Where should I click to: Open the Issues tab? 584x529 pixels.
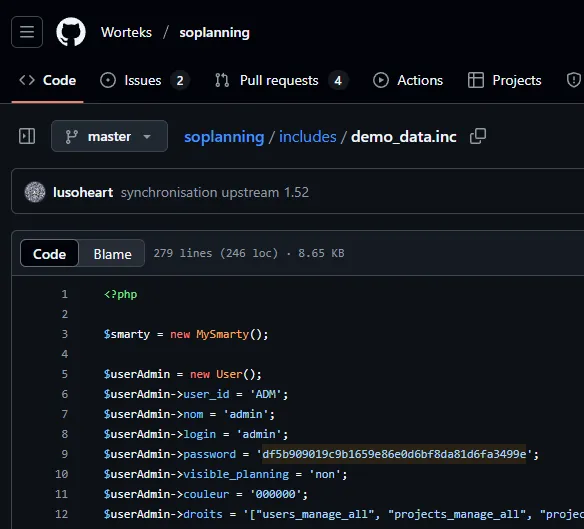(x=145, y=80)
